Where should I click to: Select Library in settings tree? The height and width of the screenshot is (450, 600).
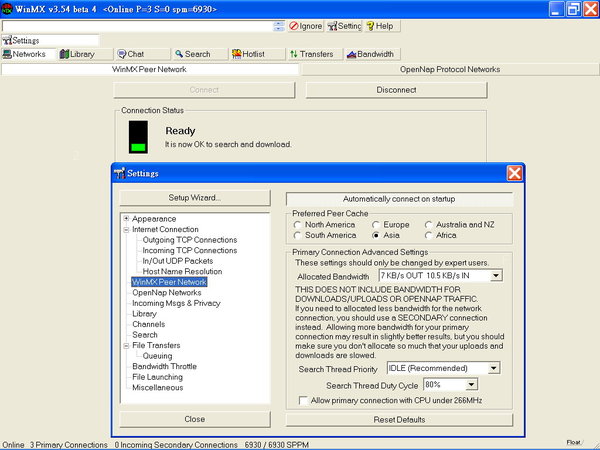pos(144,314)
